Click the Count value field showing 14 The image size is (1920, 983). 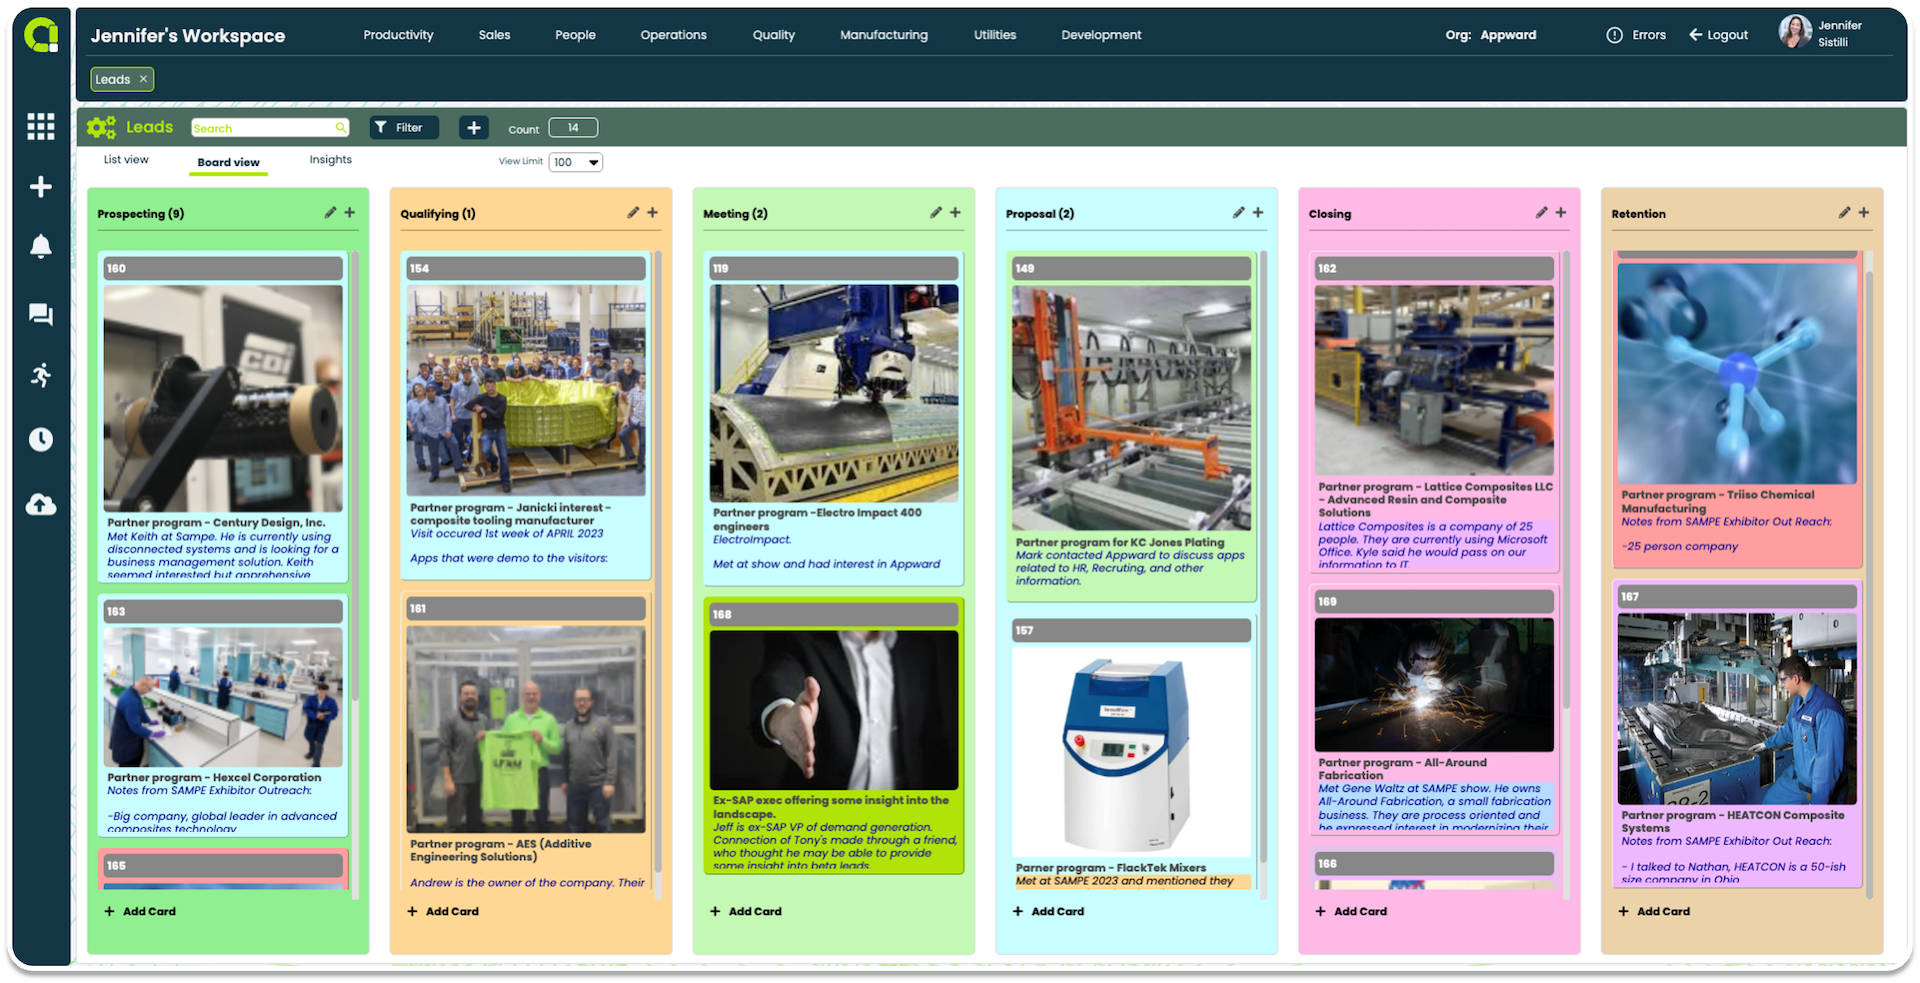573,127
